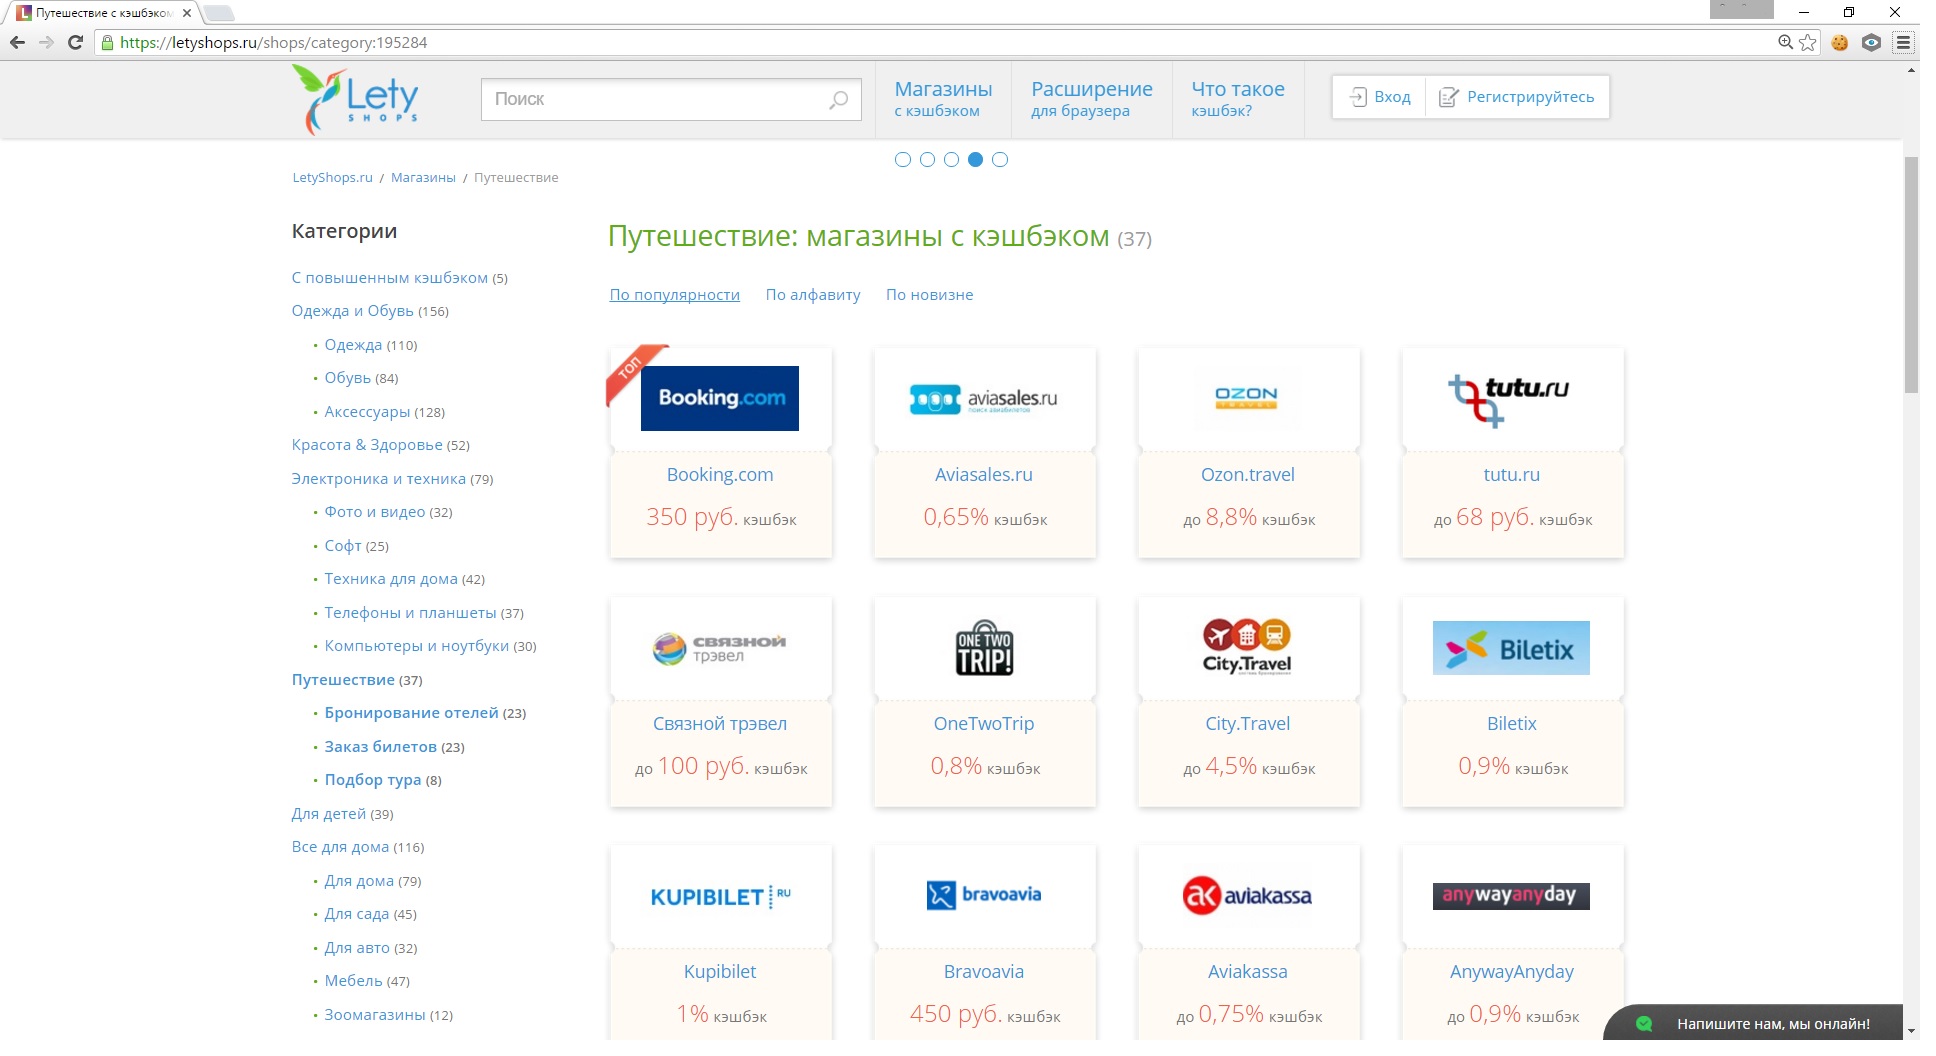
Task: Select the fourth active carousel dot
Action: 975,159
